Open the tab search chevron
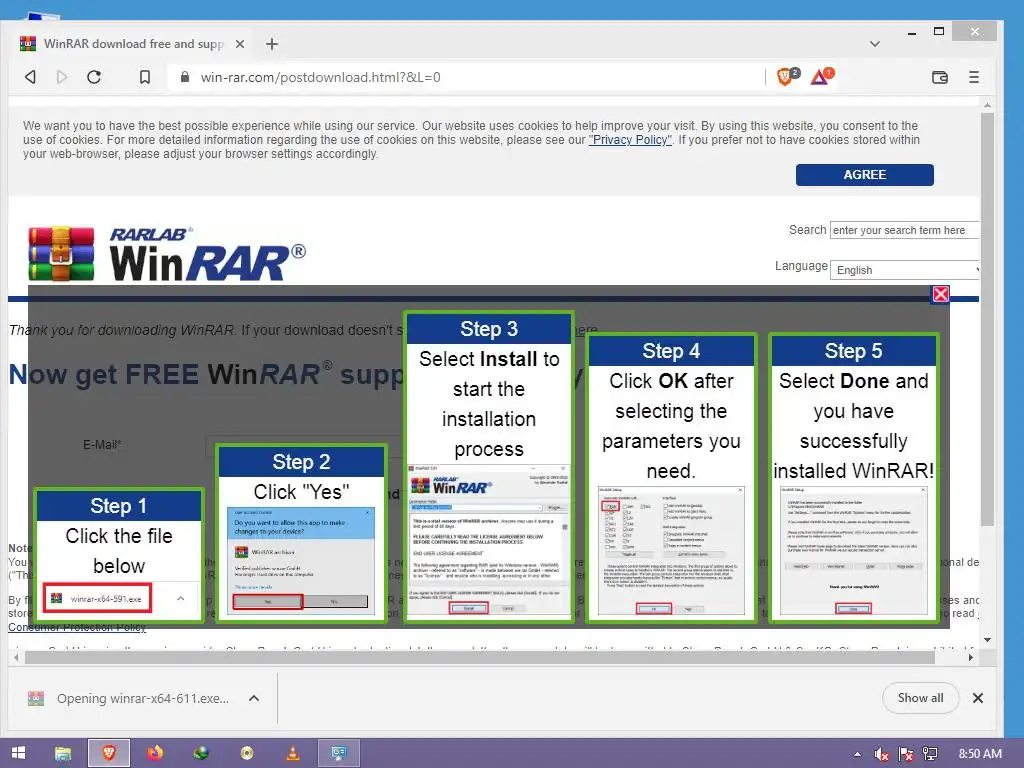 point(874,44)
